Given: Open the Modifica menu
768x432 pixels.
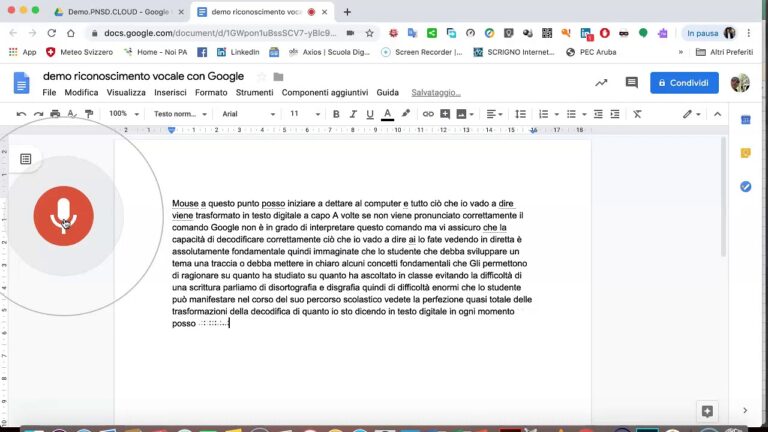Looking at the screenshot, I should pyautogui.click(x=81, y=93).
